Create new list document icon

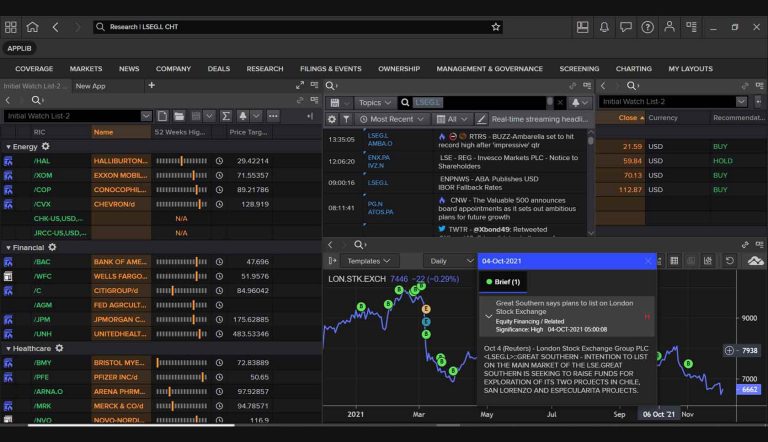162,116
